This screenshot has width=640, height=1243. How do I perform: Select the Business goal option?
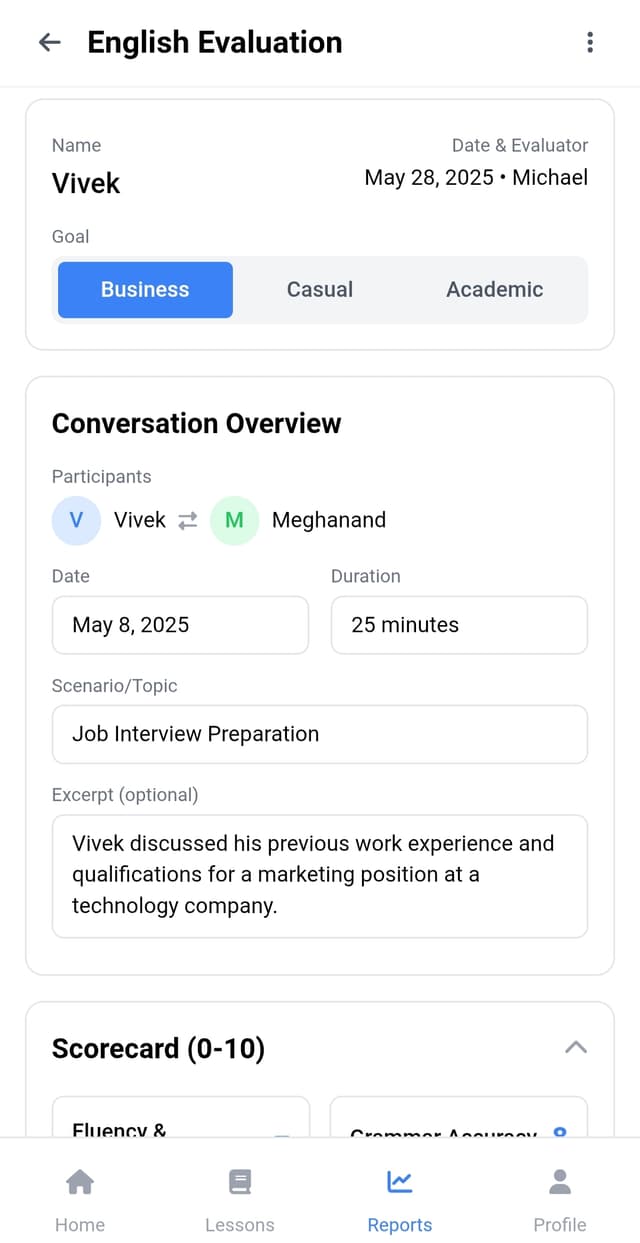pos(145,290)
